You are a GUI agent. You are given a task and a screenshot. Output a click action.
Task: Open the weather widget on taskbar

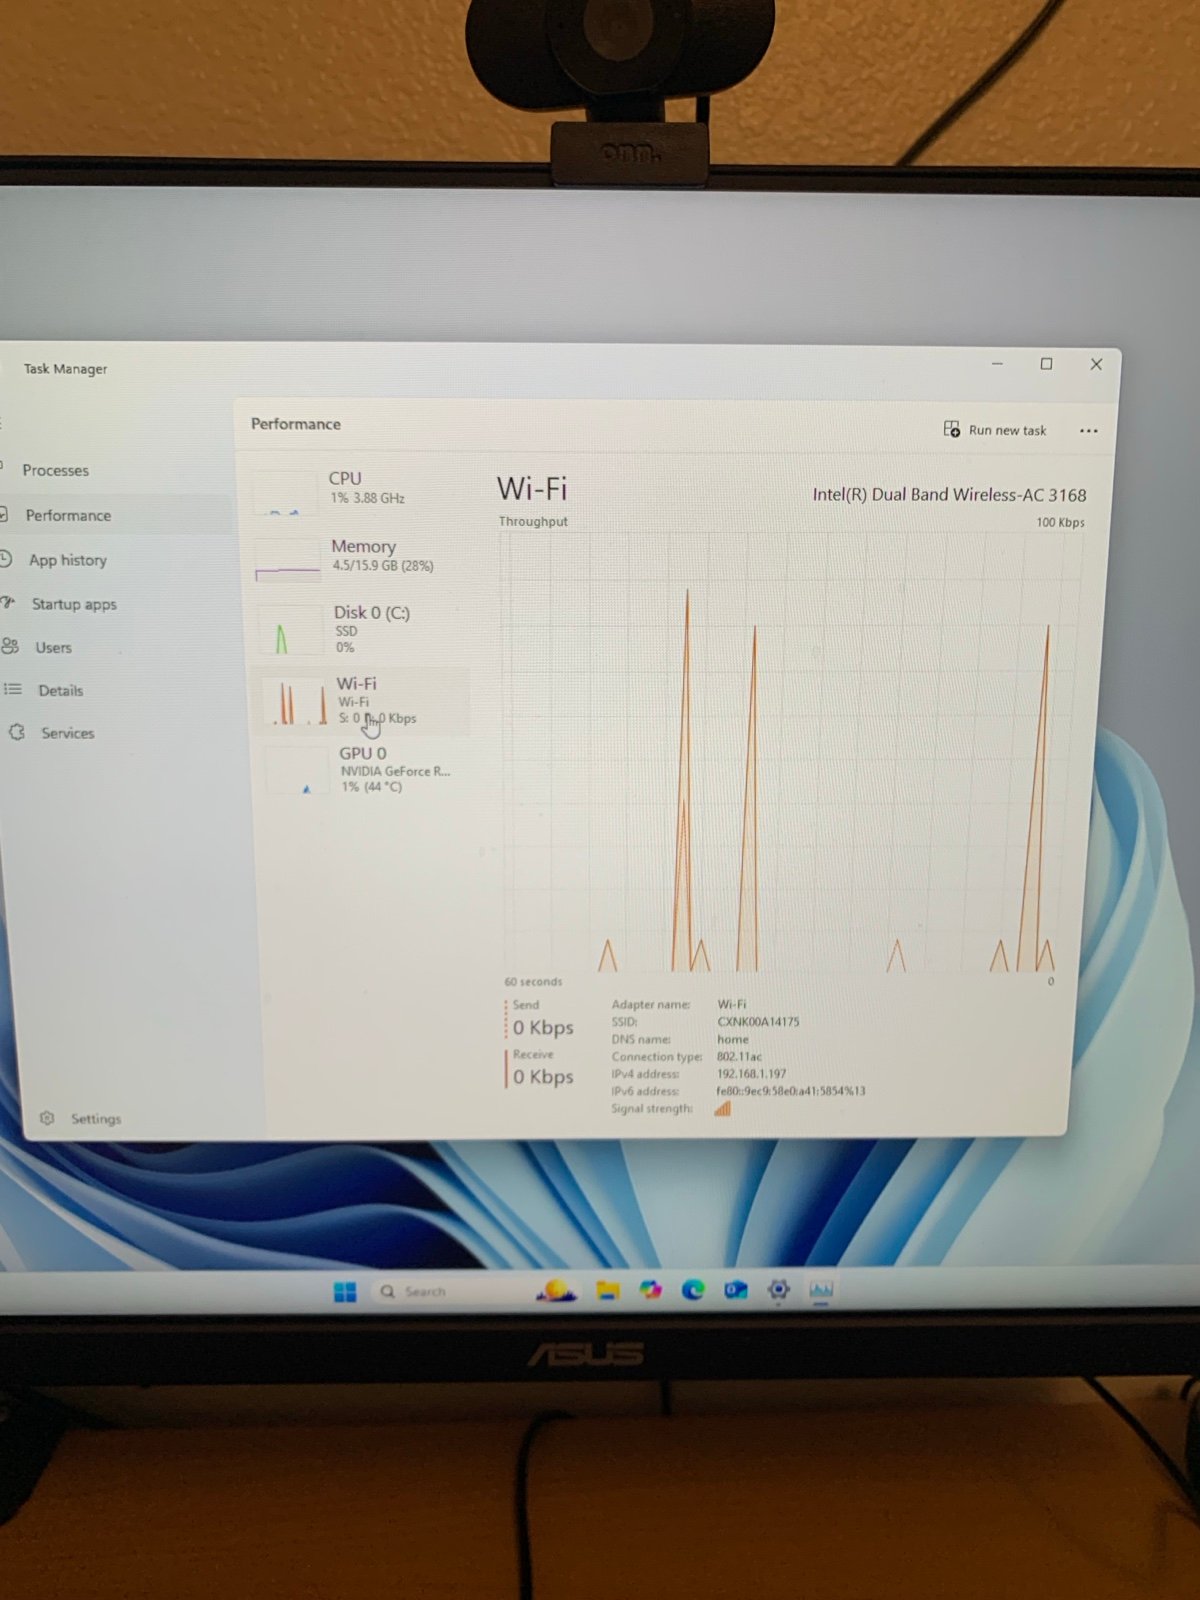(556, 1291)
